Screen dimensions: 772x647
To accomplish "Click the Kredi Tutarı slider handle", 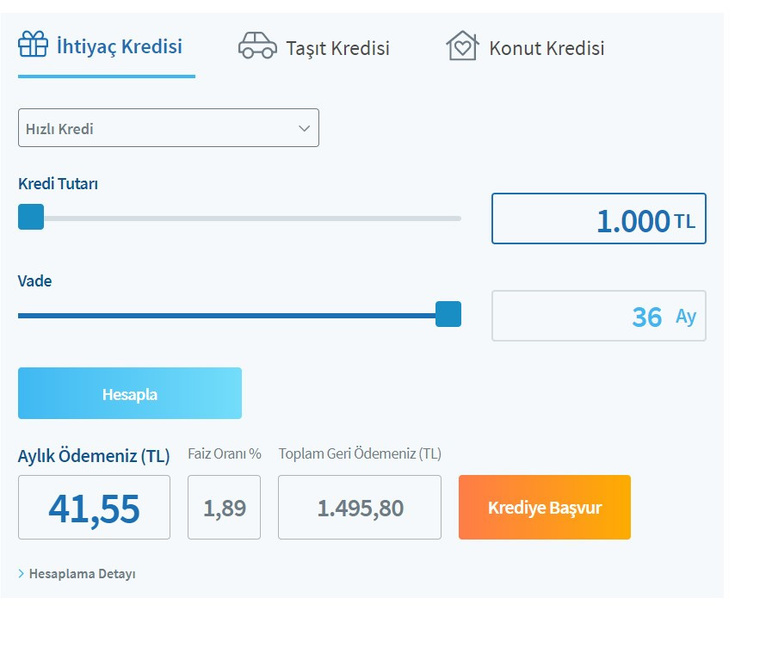I will (x=31, y=217).
